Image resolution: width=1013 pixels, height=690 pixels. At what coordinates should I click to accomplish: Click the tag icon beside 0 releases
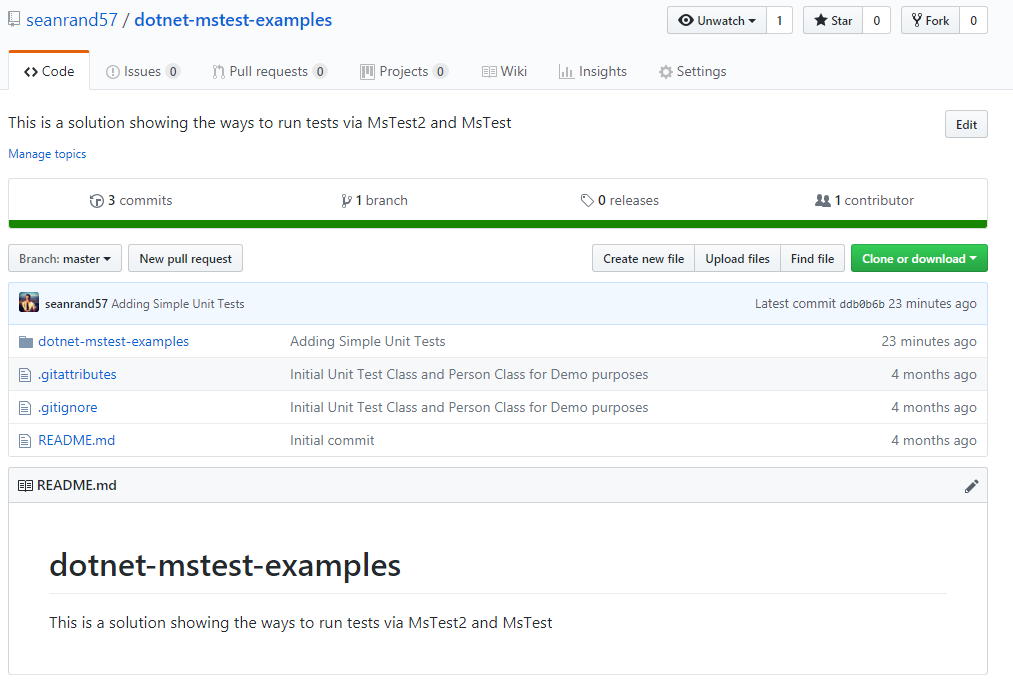[x=587, y=201]
